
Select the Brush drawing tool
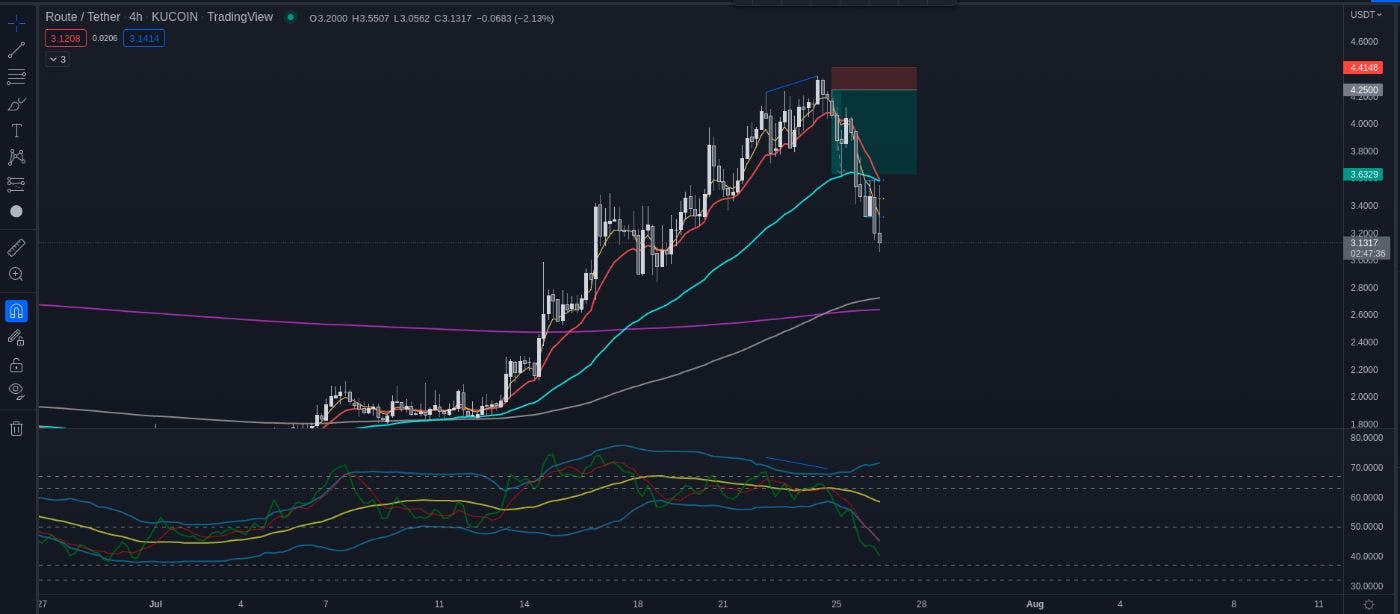(x=16, y=103)
